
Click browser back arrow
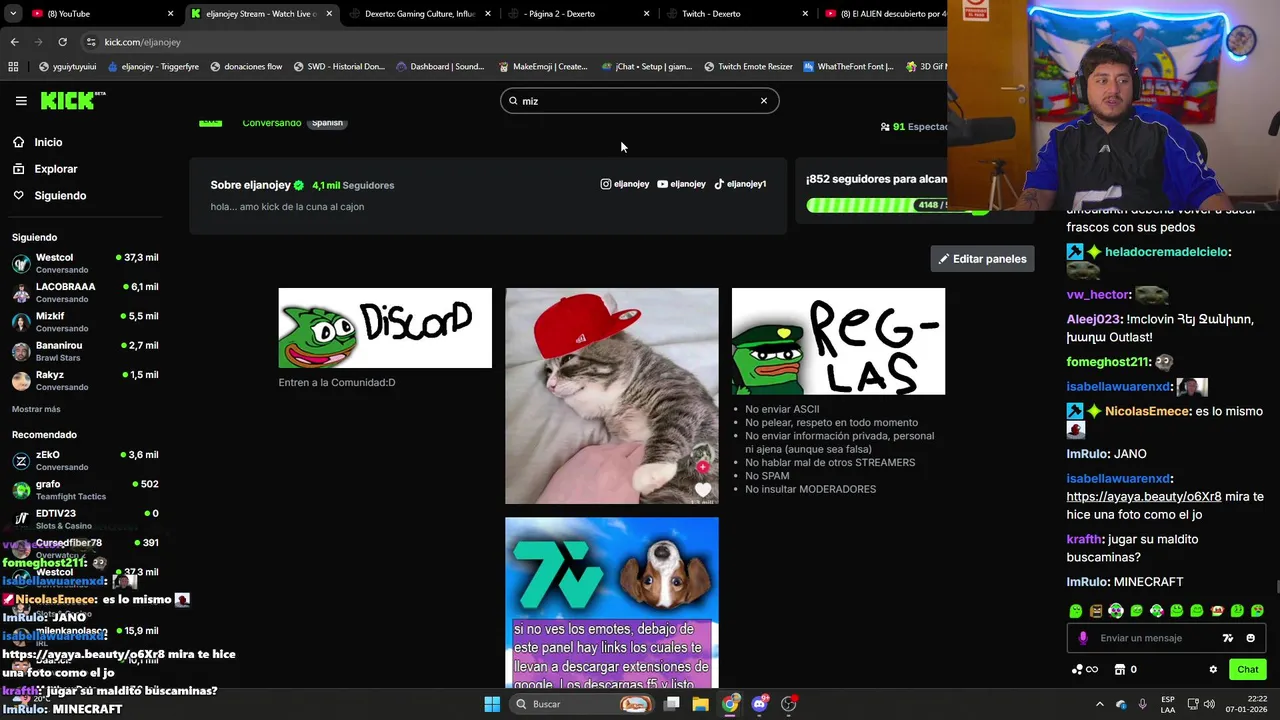tap(14, 42)
